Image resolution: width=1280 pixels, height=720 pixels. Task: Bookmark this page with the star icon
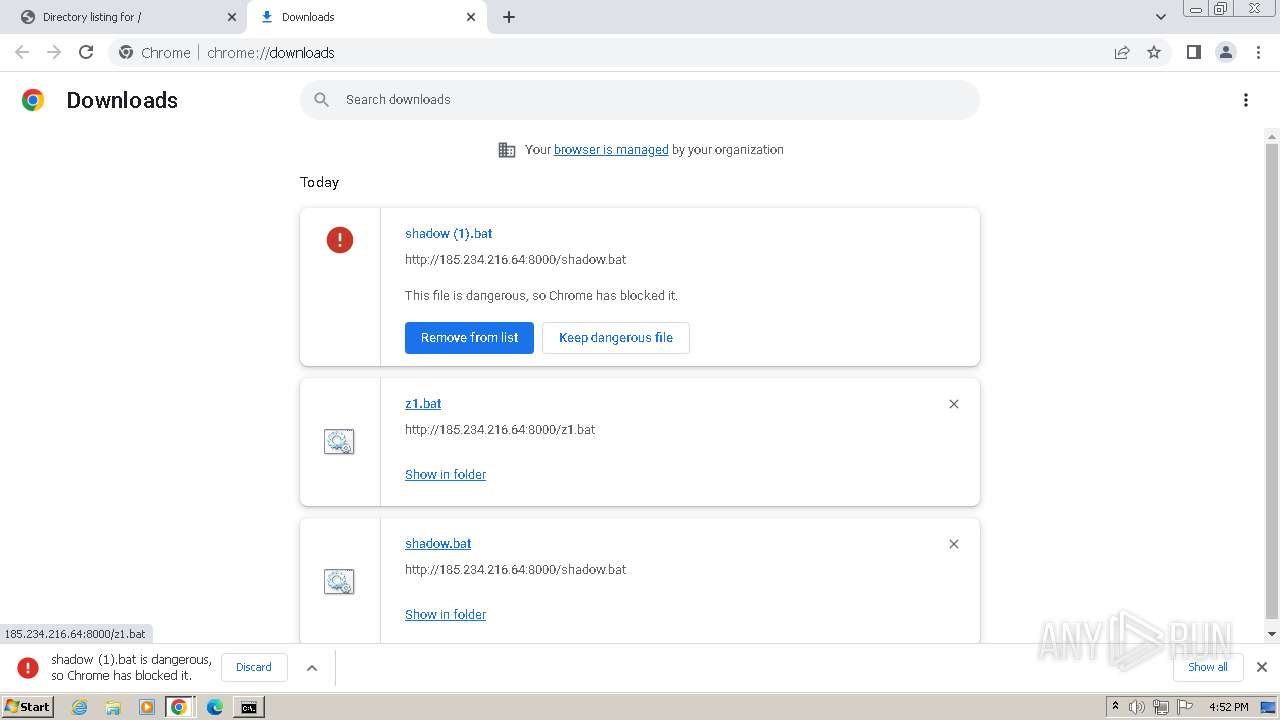[1154, 52]
